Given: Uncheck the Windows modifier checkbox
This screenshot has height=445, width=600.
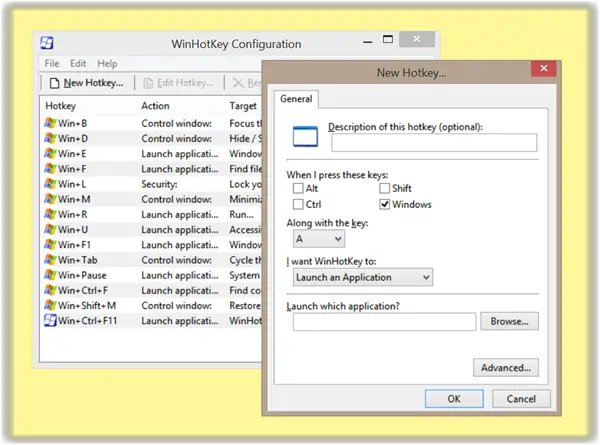Looking at the screenshot, I should pos(385,204).
